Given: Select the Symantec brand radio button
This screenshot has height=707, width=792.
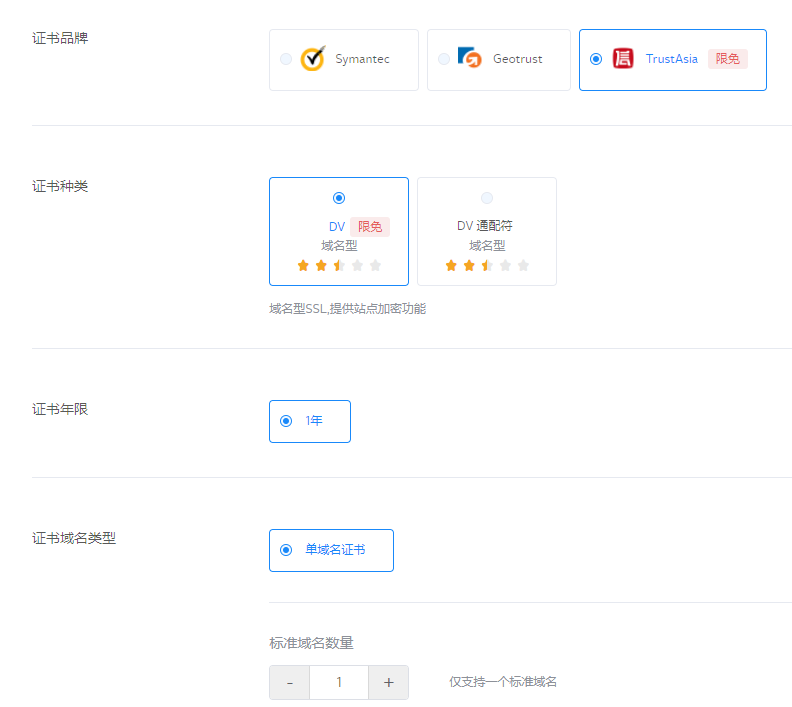Looking at the screenshot, I should (x=286, y=59).
